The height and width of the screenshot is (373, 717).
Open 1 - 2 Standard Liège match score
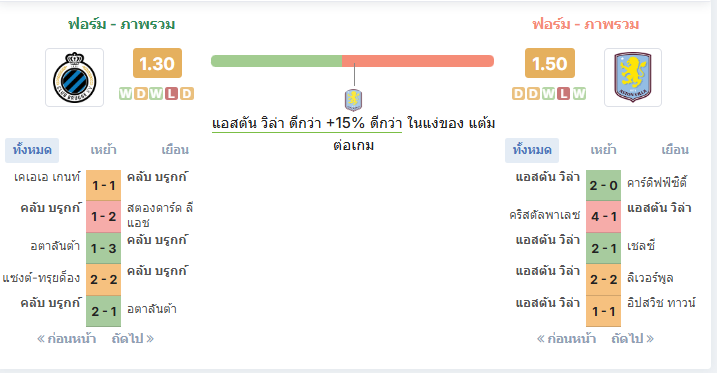click(103, 216)
